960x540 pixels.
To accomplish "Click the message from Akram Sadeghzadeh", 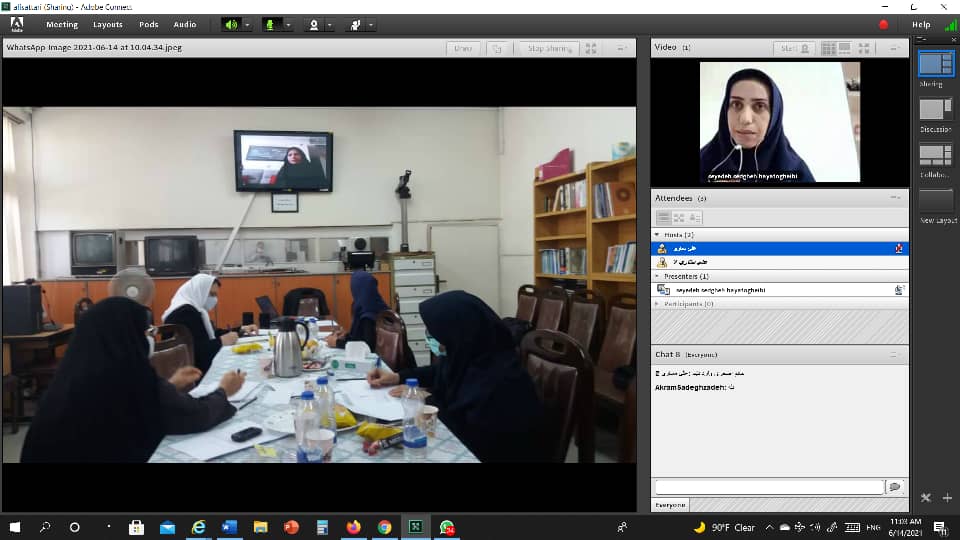I will (695, 387).
